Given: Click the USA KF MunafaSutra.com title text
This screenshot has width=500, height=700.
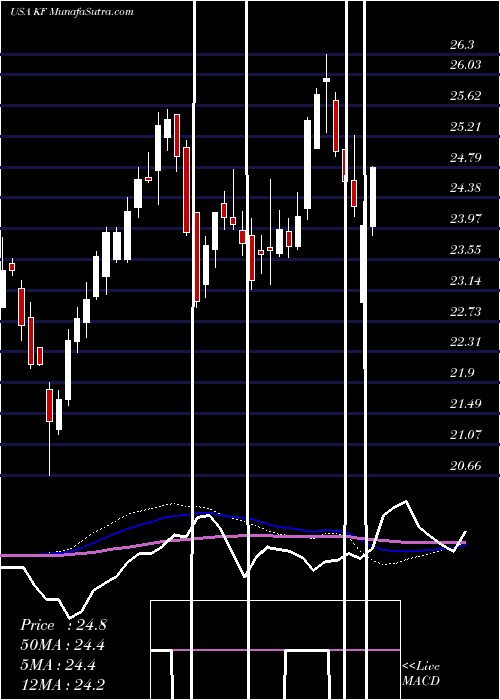Looking at the screenshot, I should [71, 12].
